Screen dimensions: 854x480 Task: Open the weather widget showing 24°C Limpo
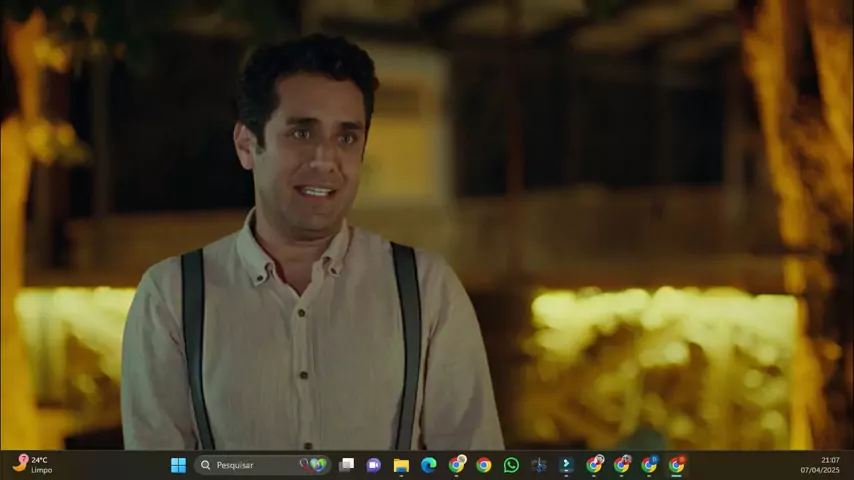click(33, 465)
